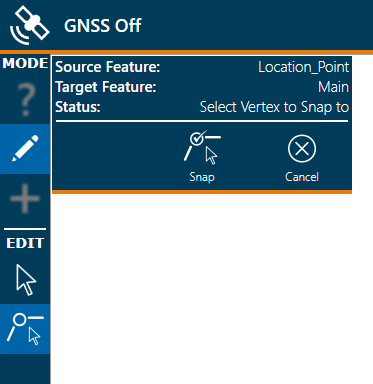
Task: Click the Location_Point source feature value
Action: pos(304,67)
